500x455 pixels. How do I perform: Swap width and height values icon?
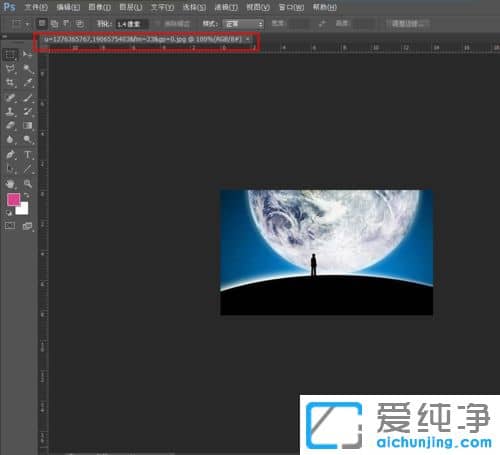point(322,24)
